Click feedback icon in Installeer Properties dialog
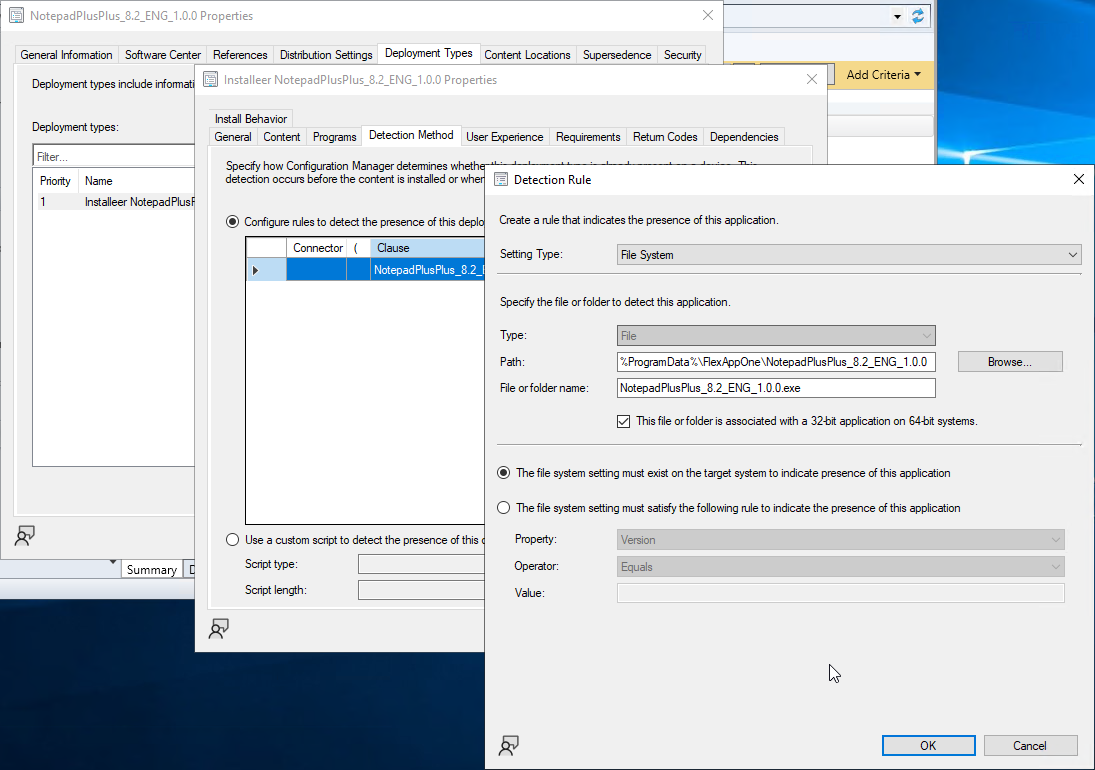 coord(218,628)
